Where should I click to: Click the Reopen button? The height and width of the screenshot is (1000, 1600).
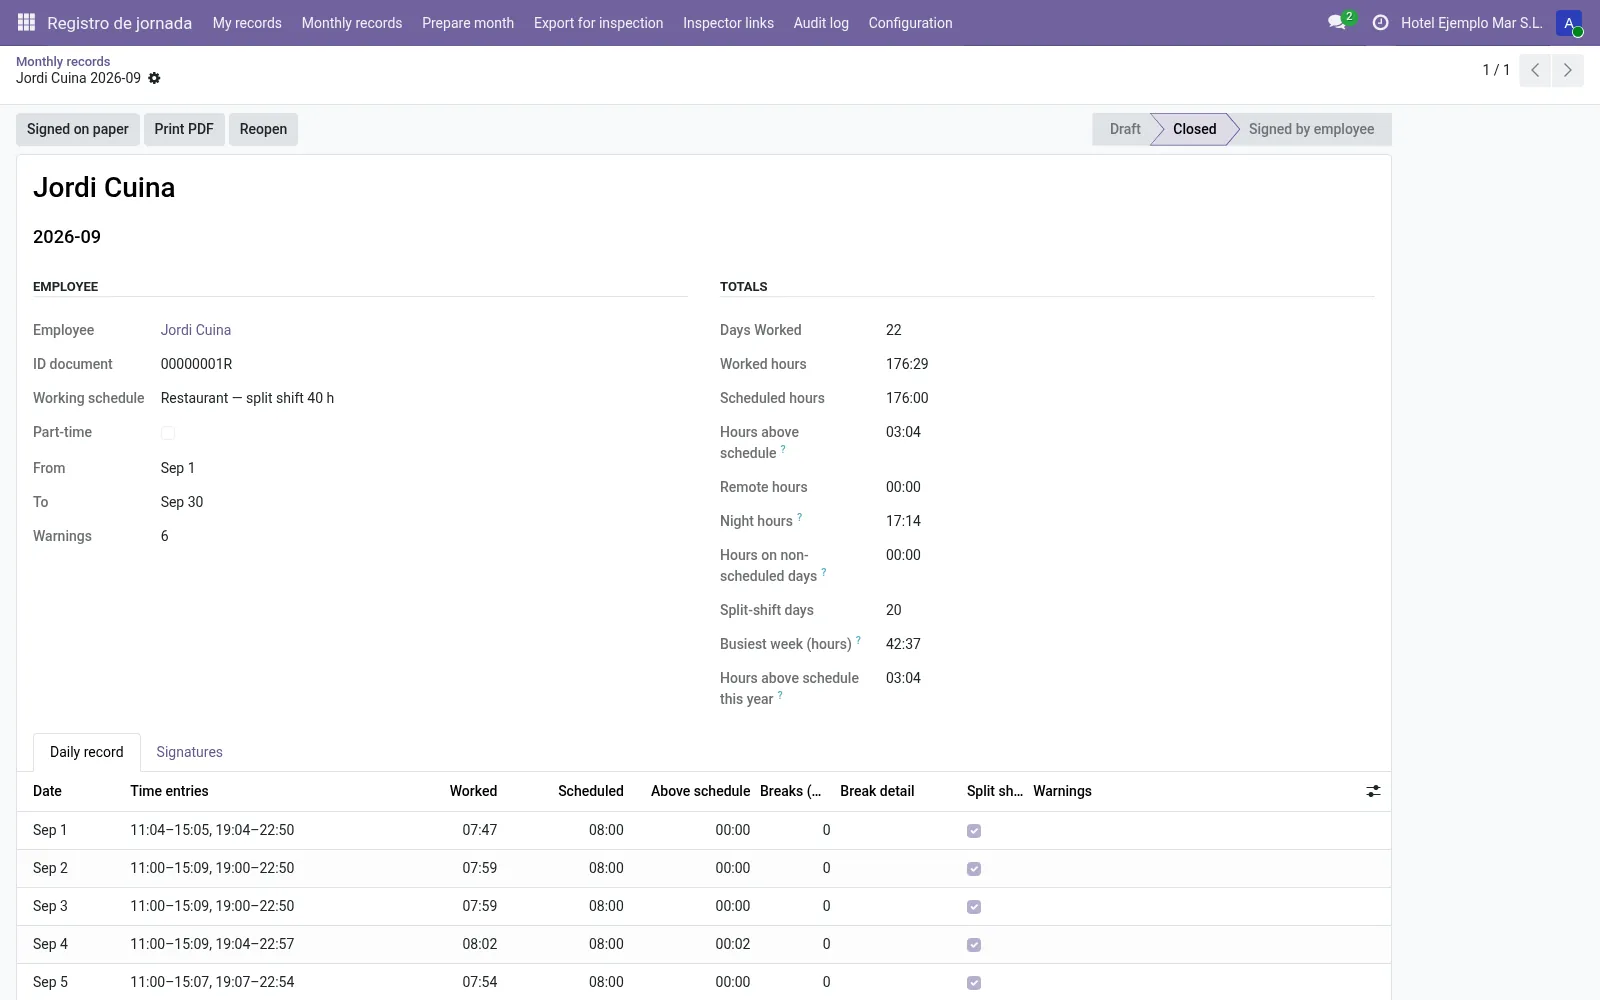263,129
